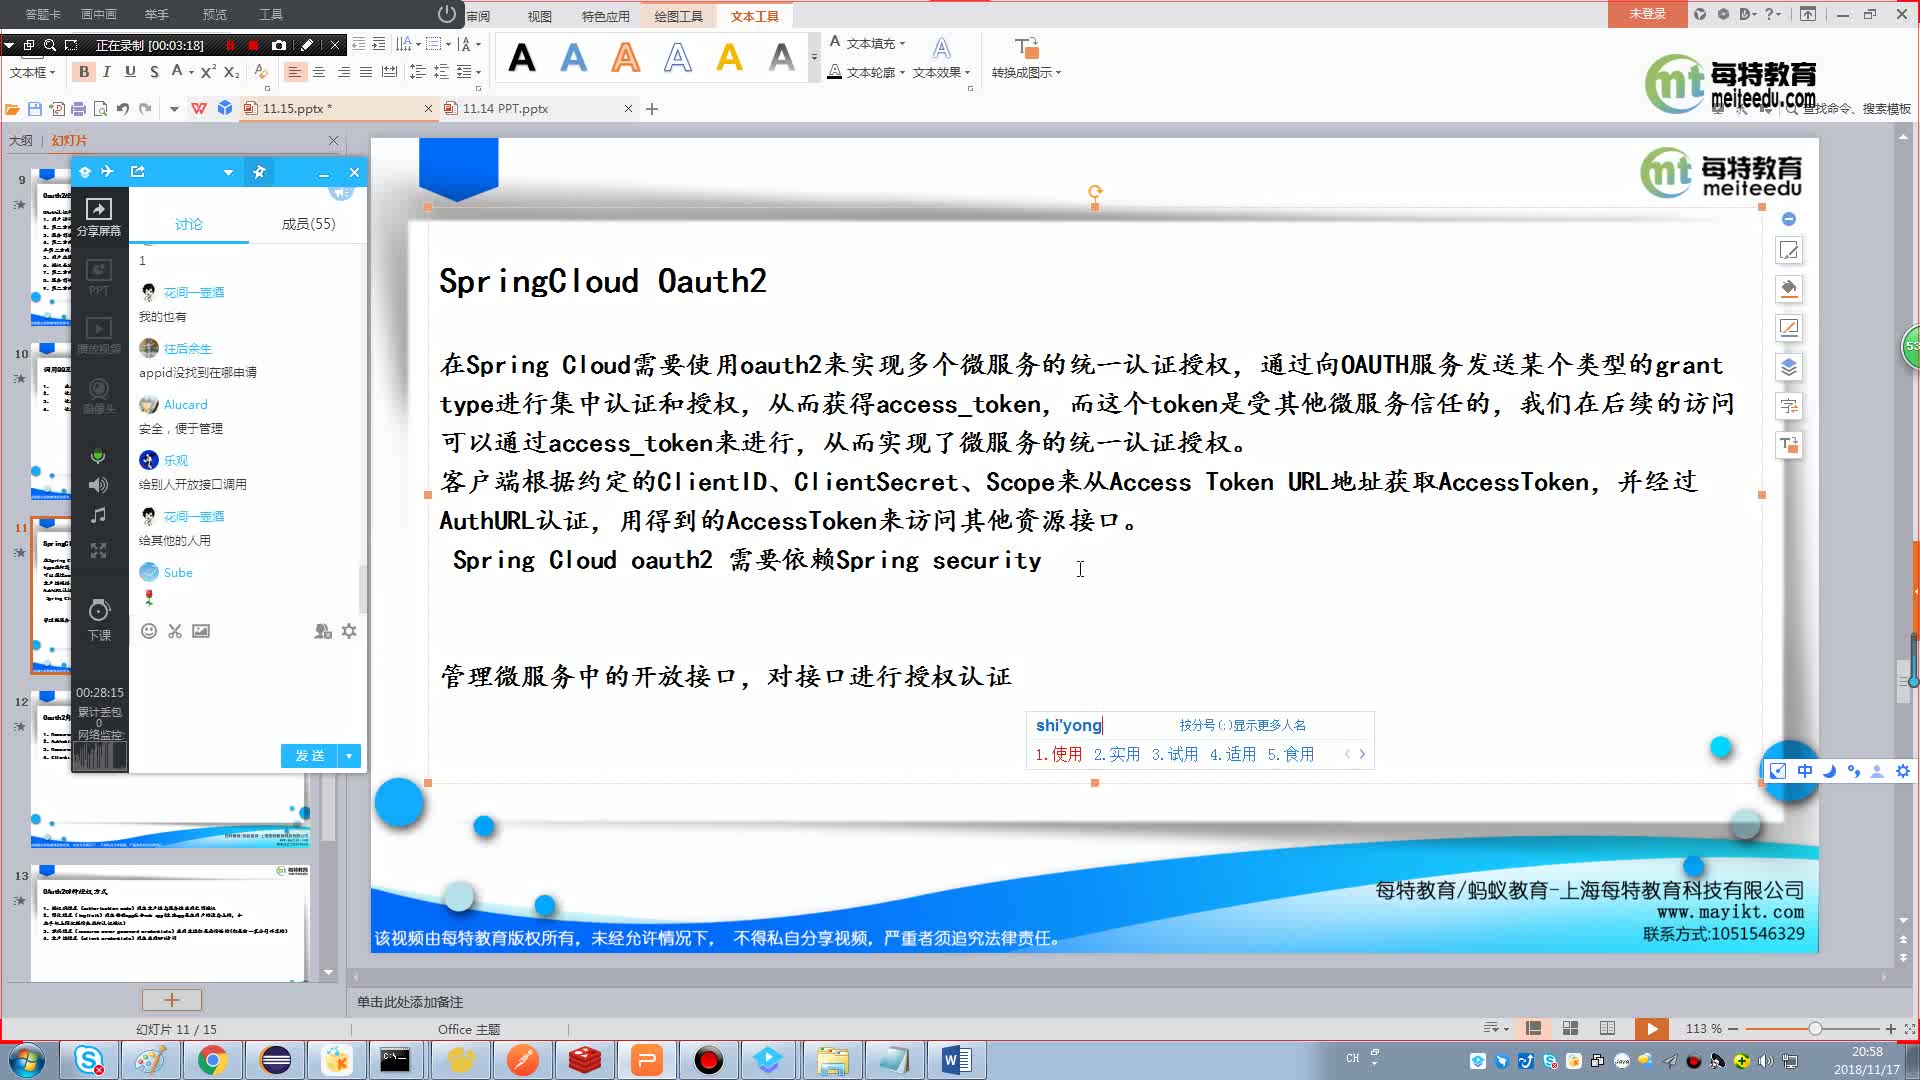Pause the screen recording
Image resolution: width=1920 pixels, height=1080 pixels.
click(x=230, y=45)
